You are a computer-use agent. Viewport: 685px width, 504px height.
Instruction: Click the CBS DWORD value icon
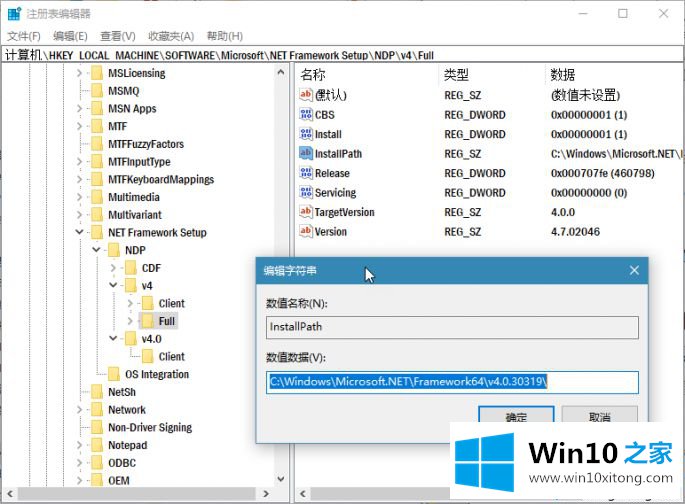(306, 114)
